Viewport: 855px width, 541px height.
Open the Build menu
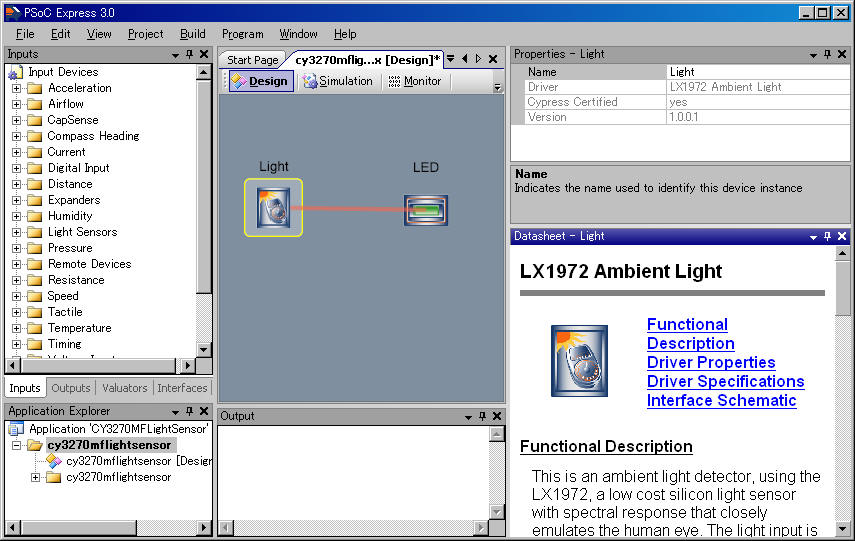click(x=192, y=34)
